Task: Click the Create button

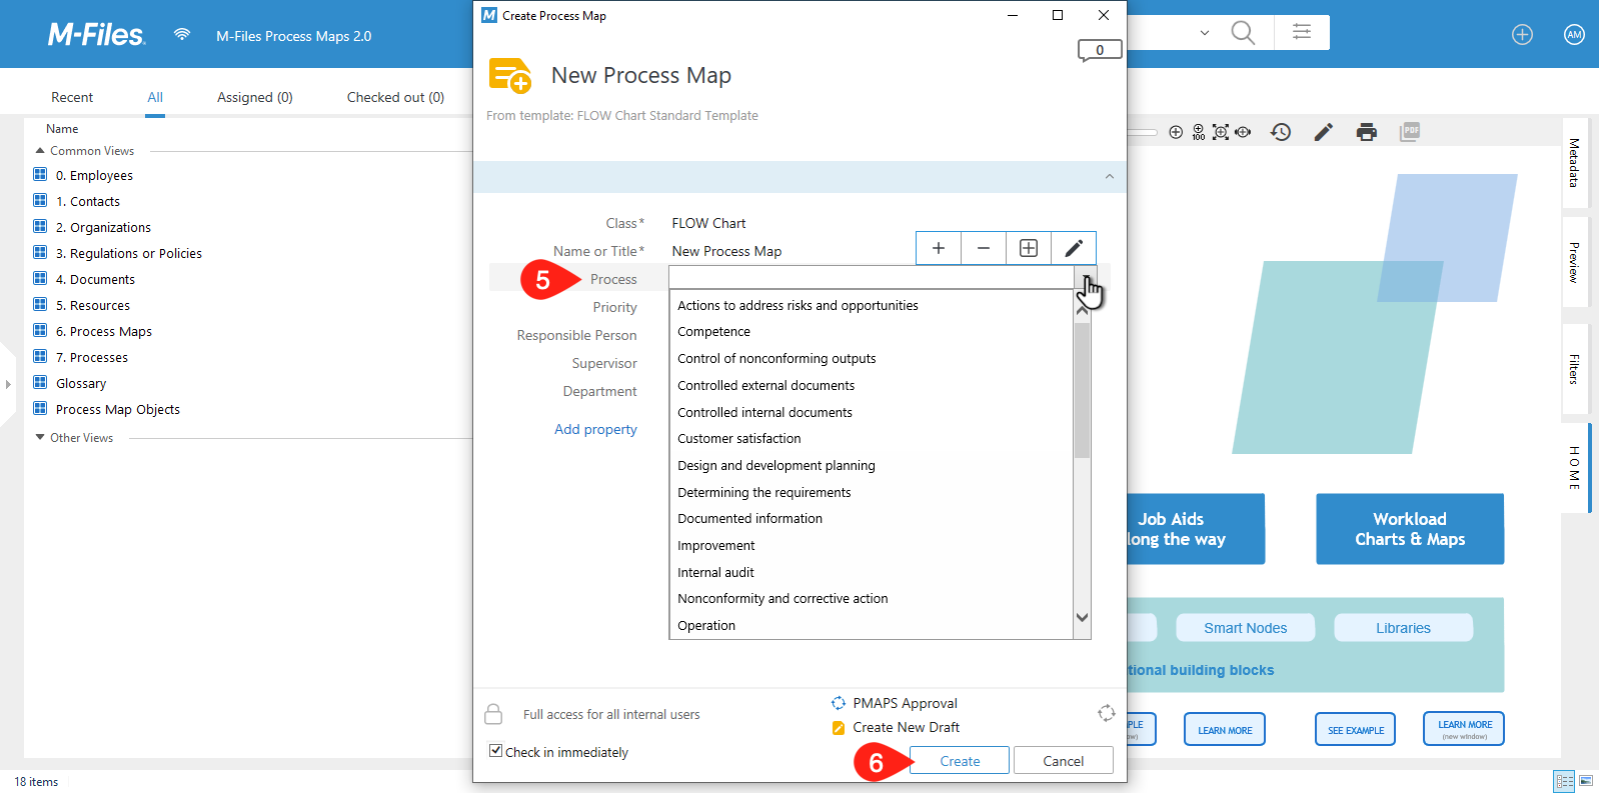Action: click(x=960, y=761)
